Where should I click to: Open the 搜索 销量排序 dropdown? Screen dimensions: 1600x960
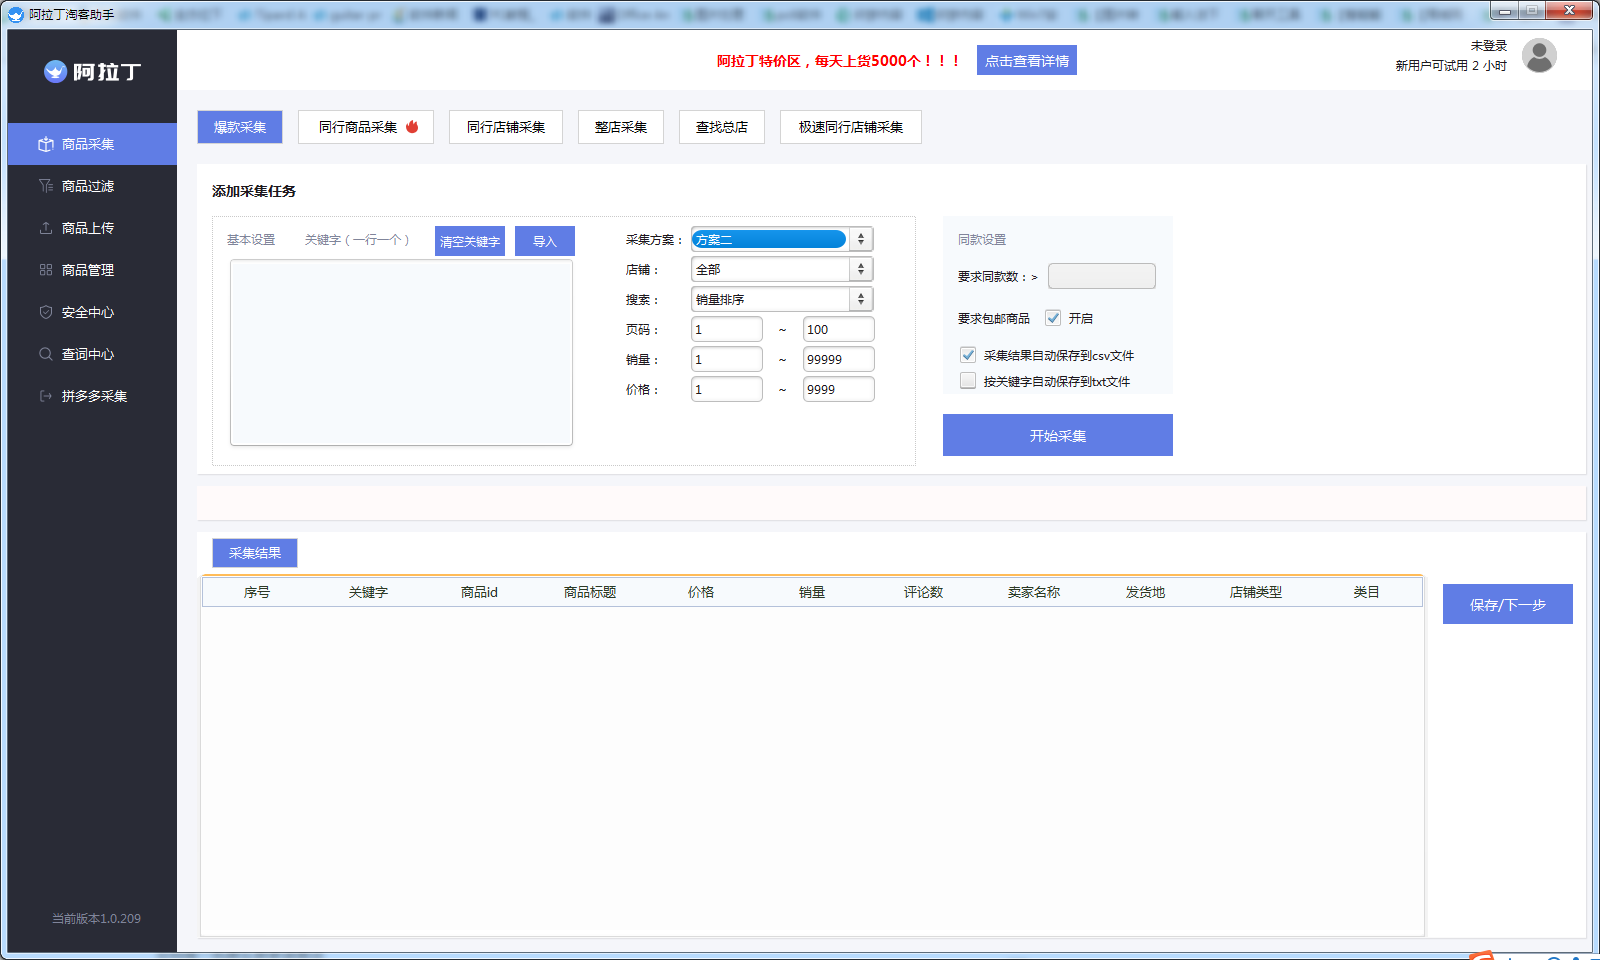(x=782, y=299)
